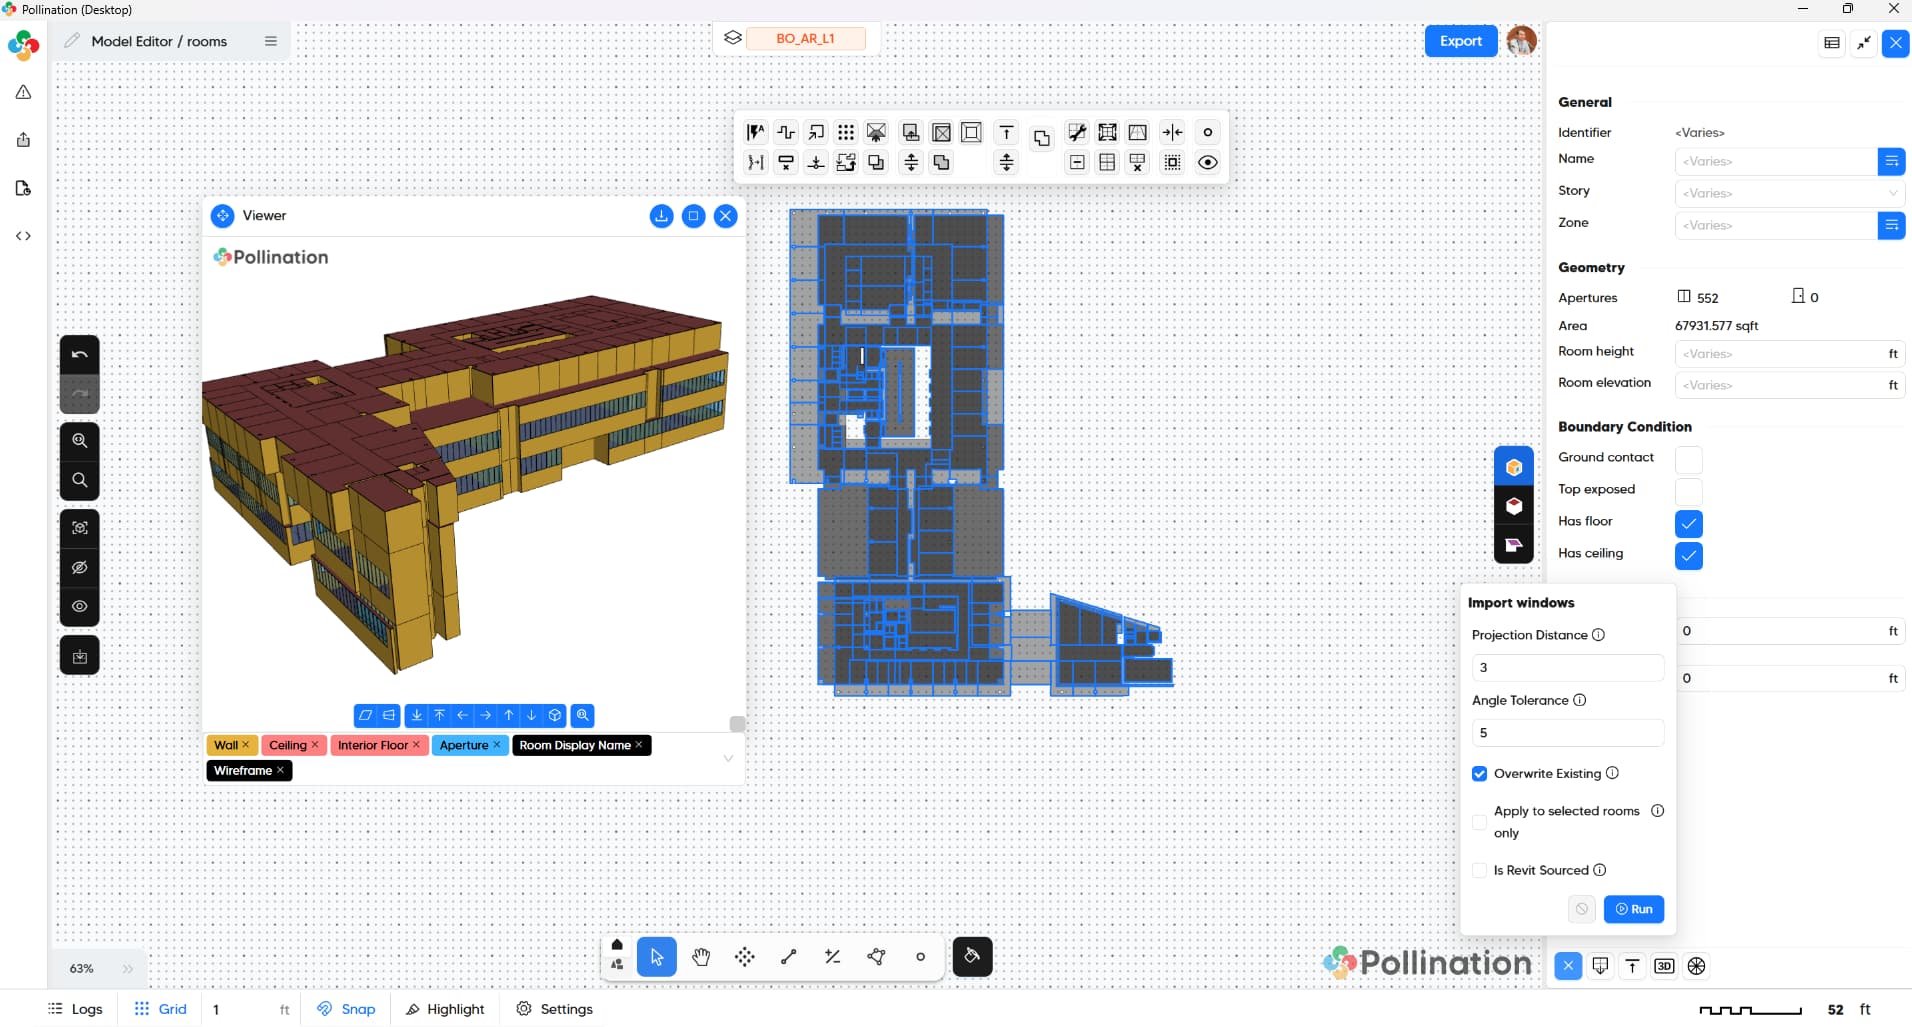The image size is (1912, 1027).
Task: Click the warnings icon in the left sidebar
Action: 22,91
